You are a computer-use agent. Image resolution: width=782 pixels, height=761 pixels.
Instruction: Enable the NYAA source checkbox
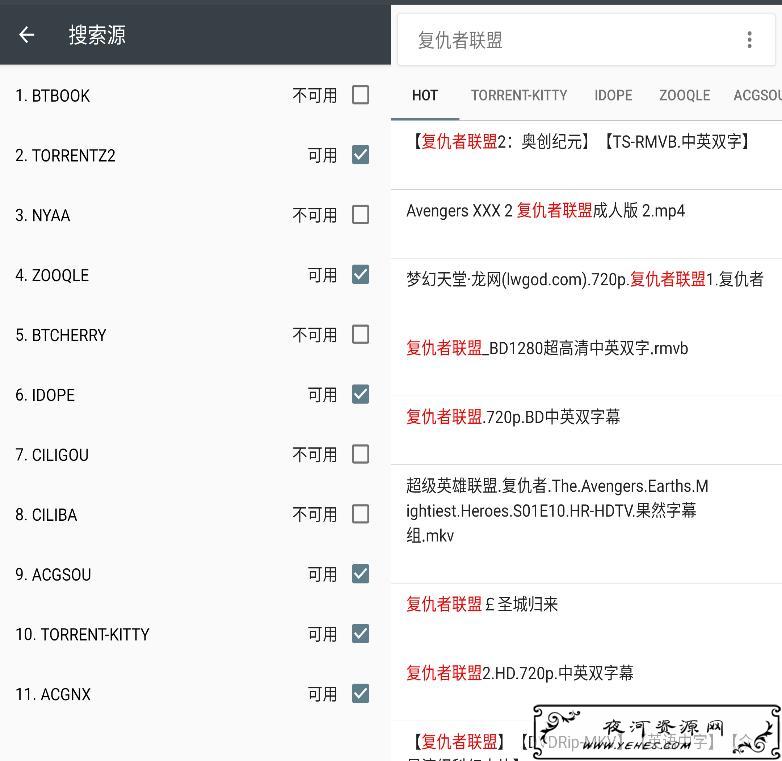360,215
